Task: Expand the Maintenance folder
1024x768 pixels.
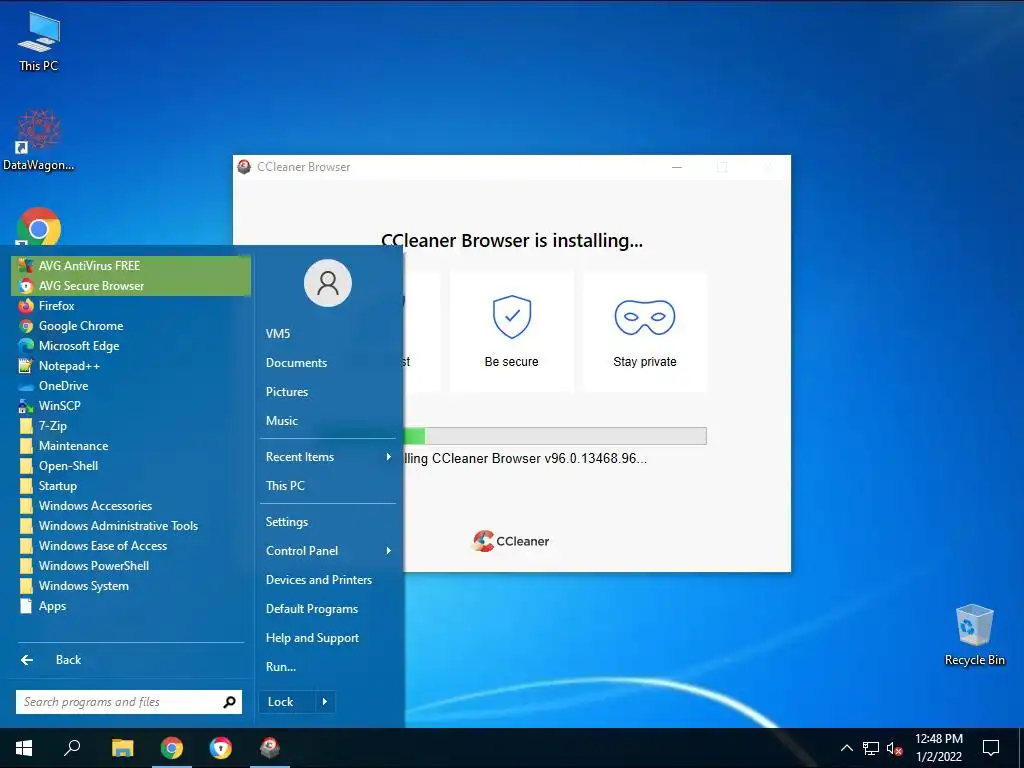Action: pos(131,446)
